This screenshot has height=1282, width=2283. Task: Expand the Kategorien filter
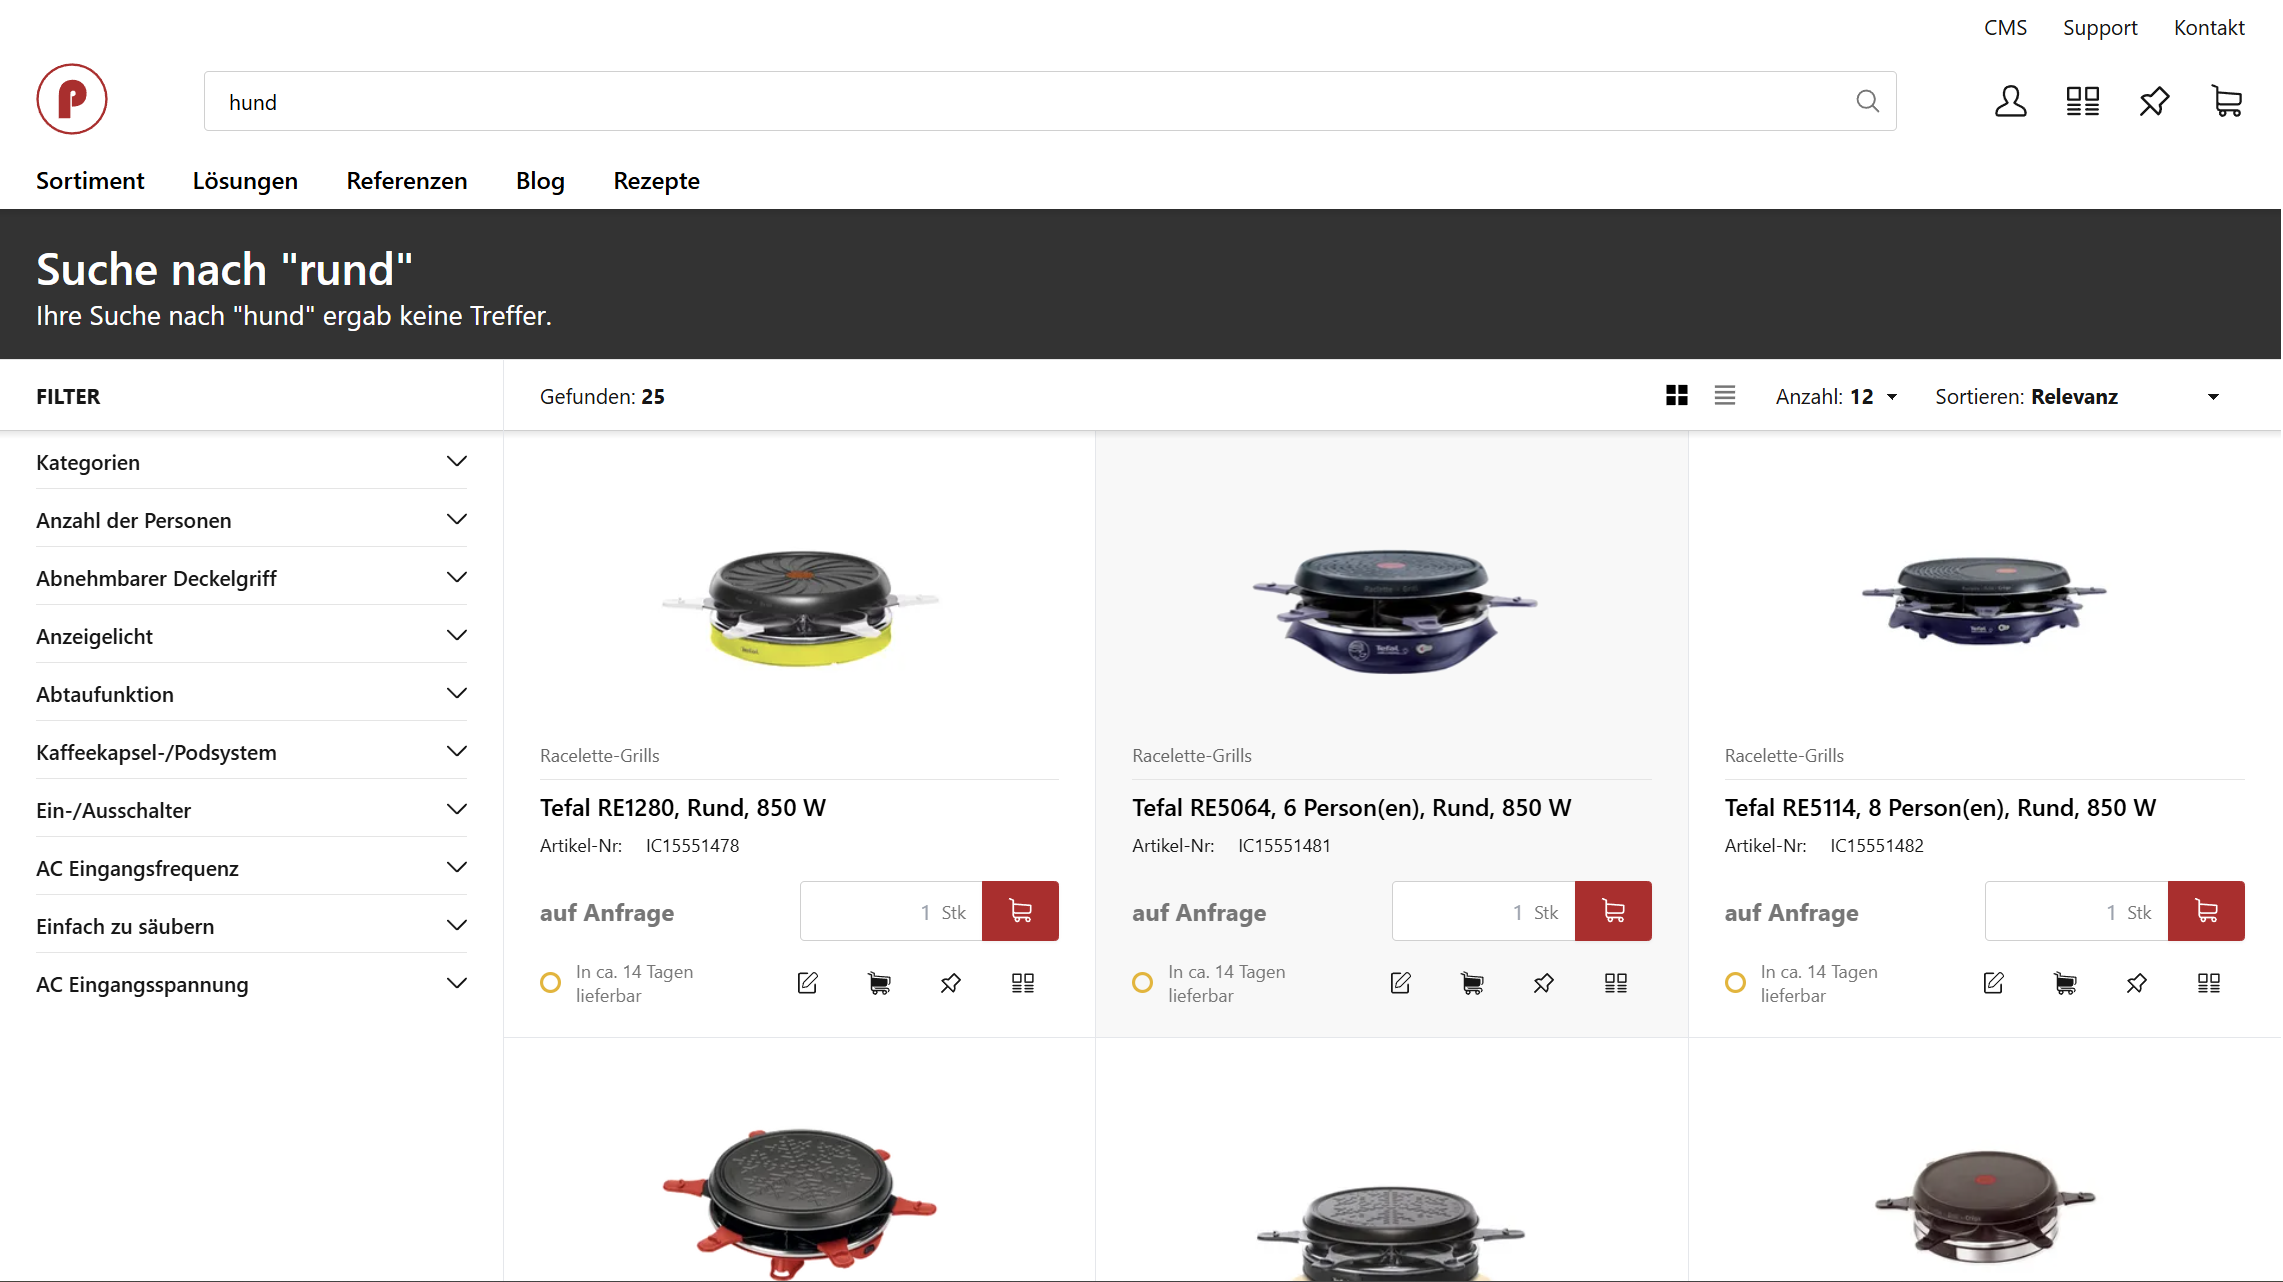click(x=251, y=462)
